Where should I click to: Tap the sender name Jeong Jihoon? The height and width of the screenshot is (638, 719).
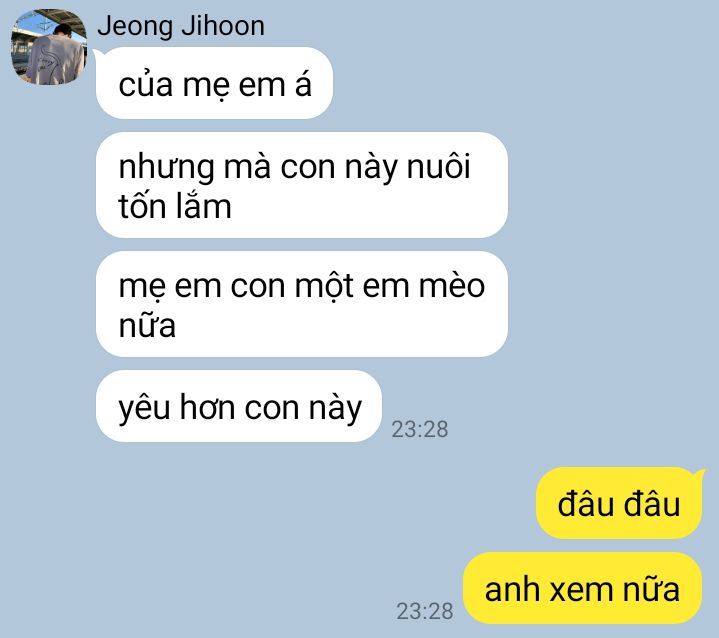(x=181, y=26)
